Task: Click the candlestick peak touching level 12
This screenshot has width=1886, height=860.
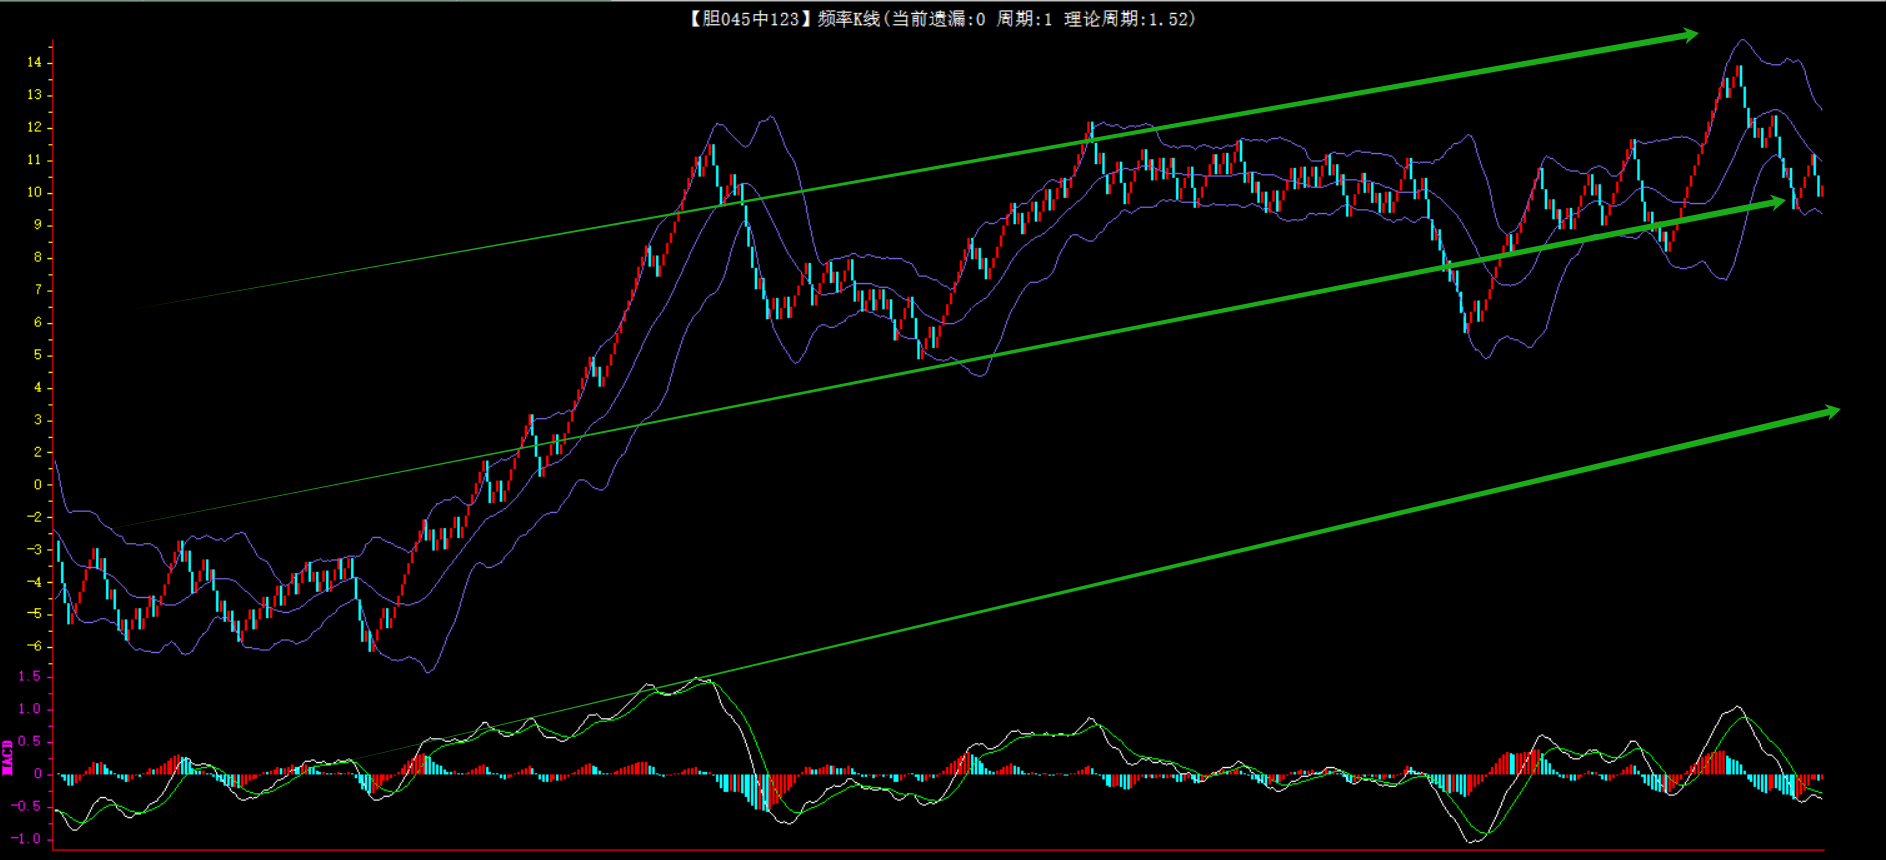Action: [1091, 127]
